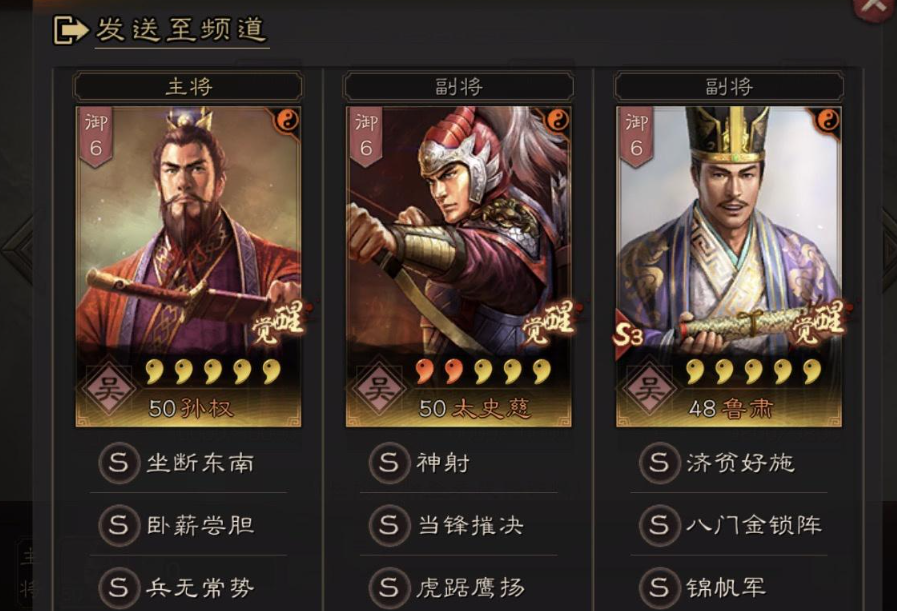Click the red stars on 太史慈's card
Image resolution: width=897 pixels, height=611 pixels.
pos(439,371)
